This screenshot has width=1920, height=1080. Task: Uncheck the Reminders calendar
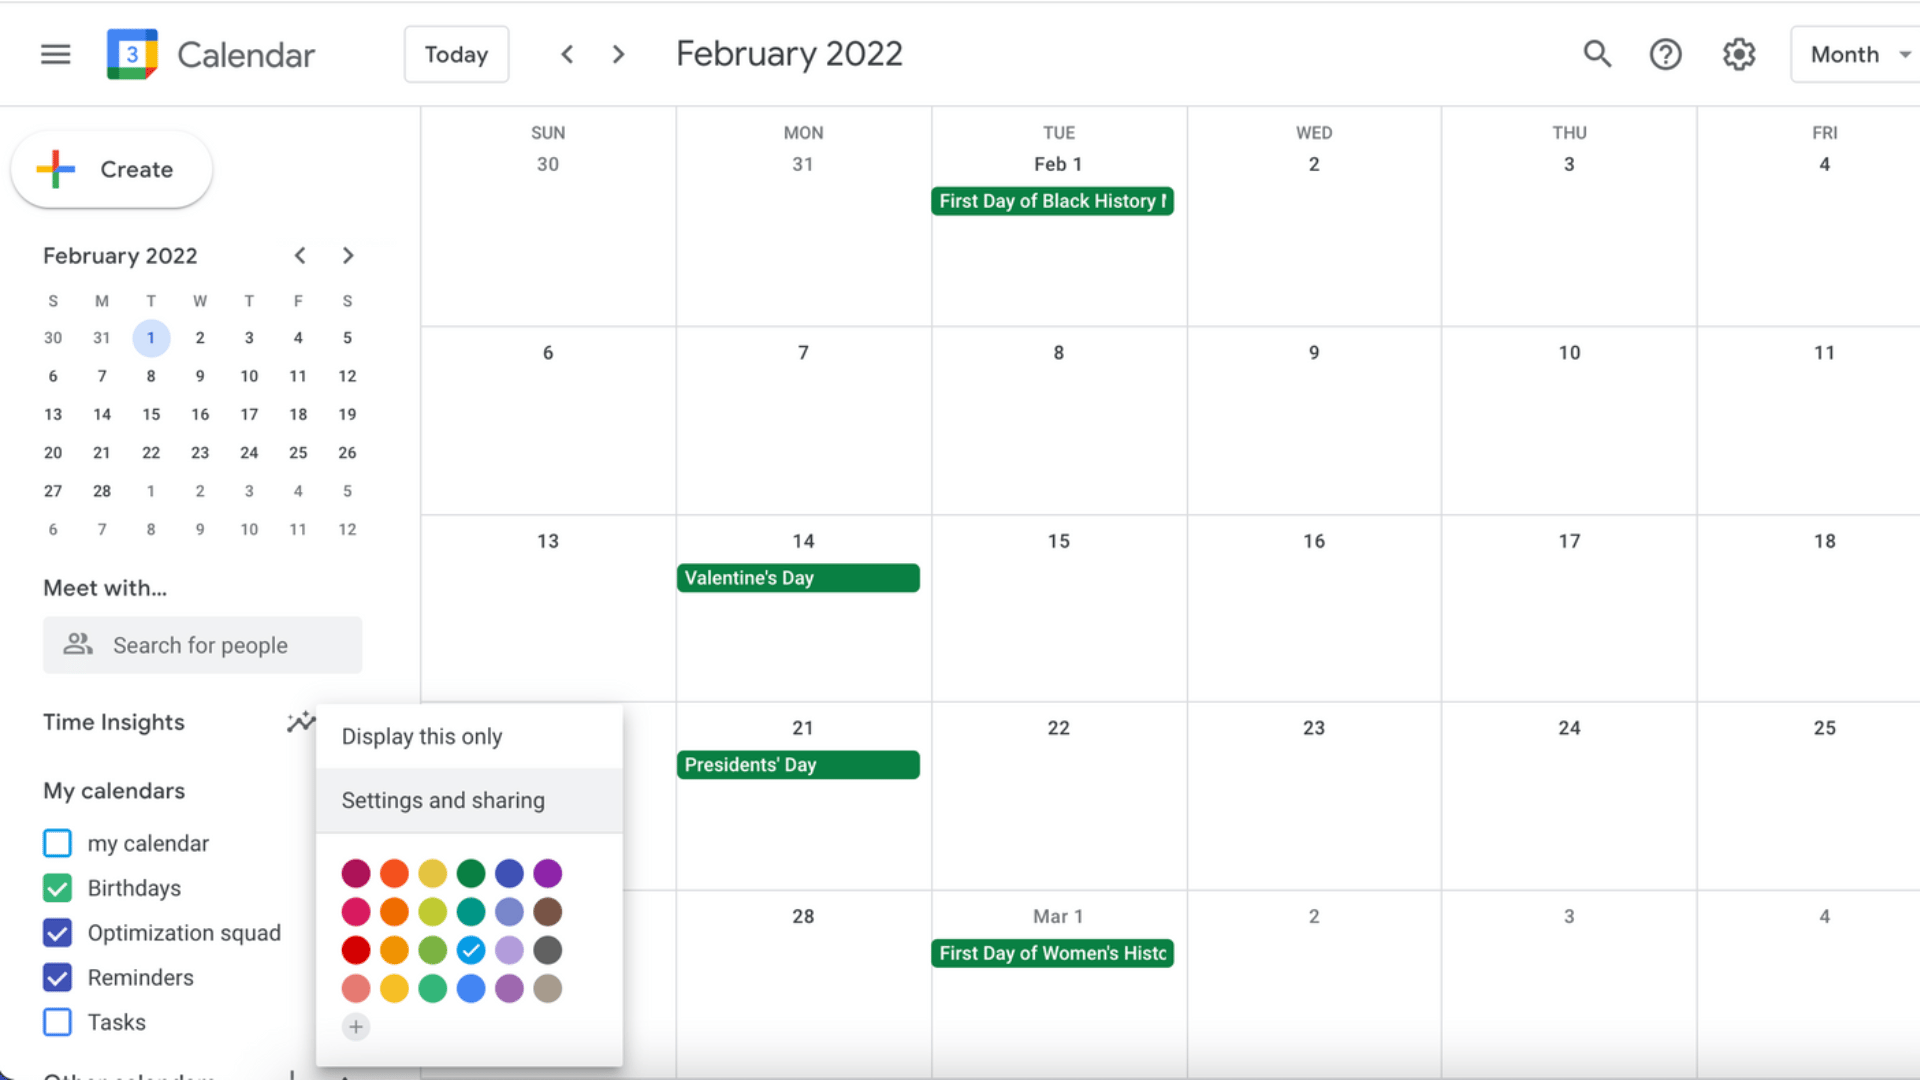point(57,977)
